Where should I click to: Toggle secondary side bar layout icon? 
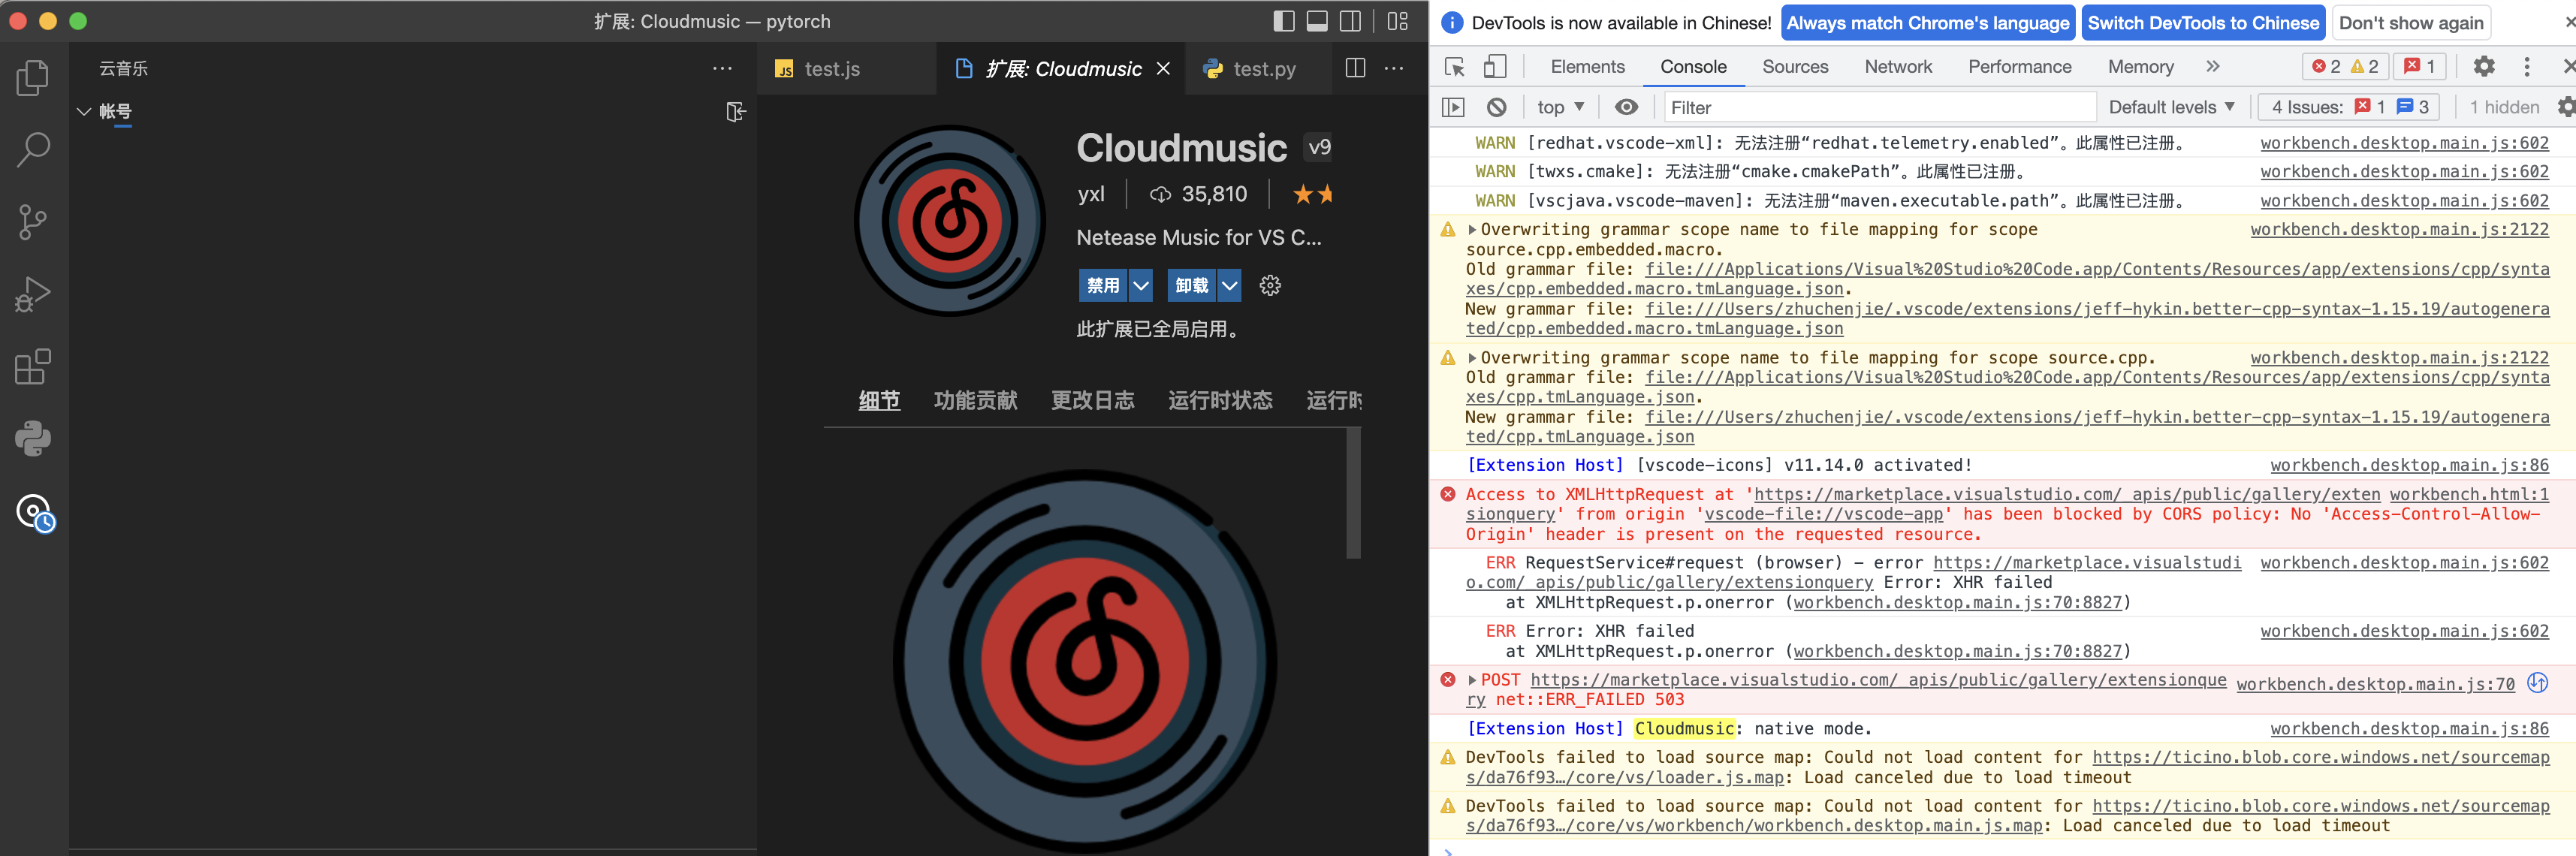[x=1350, y=21]
